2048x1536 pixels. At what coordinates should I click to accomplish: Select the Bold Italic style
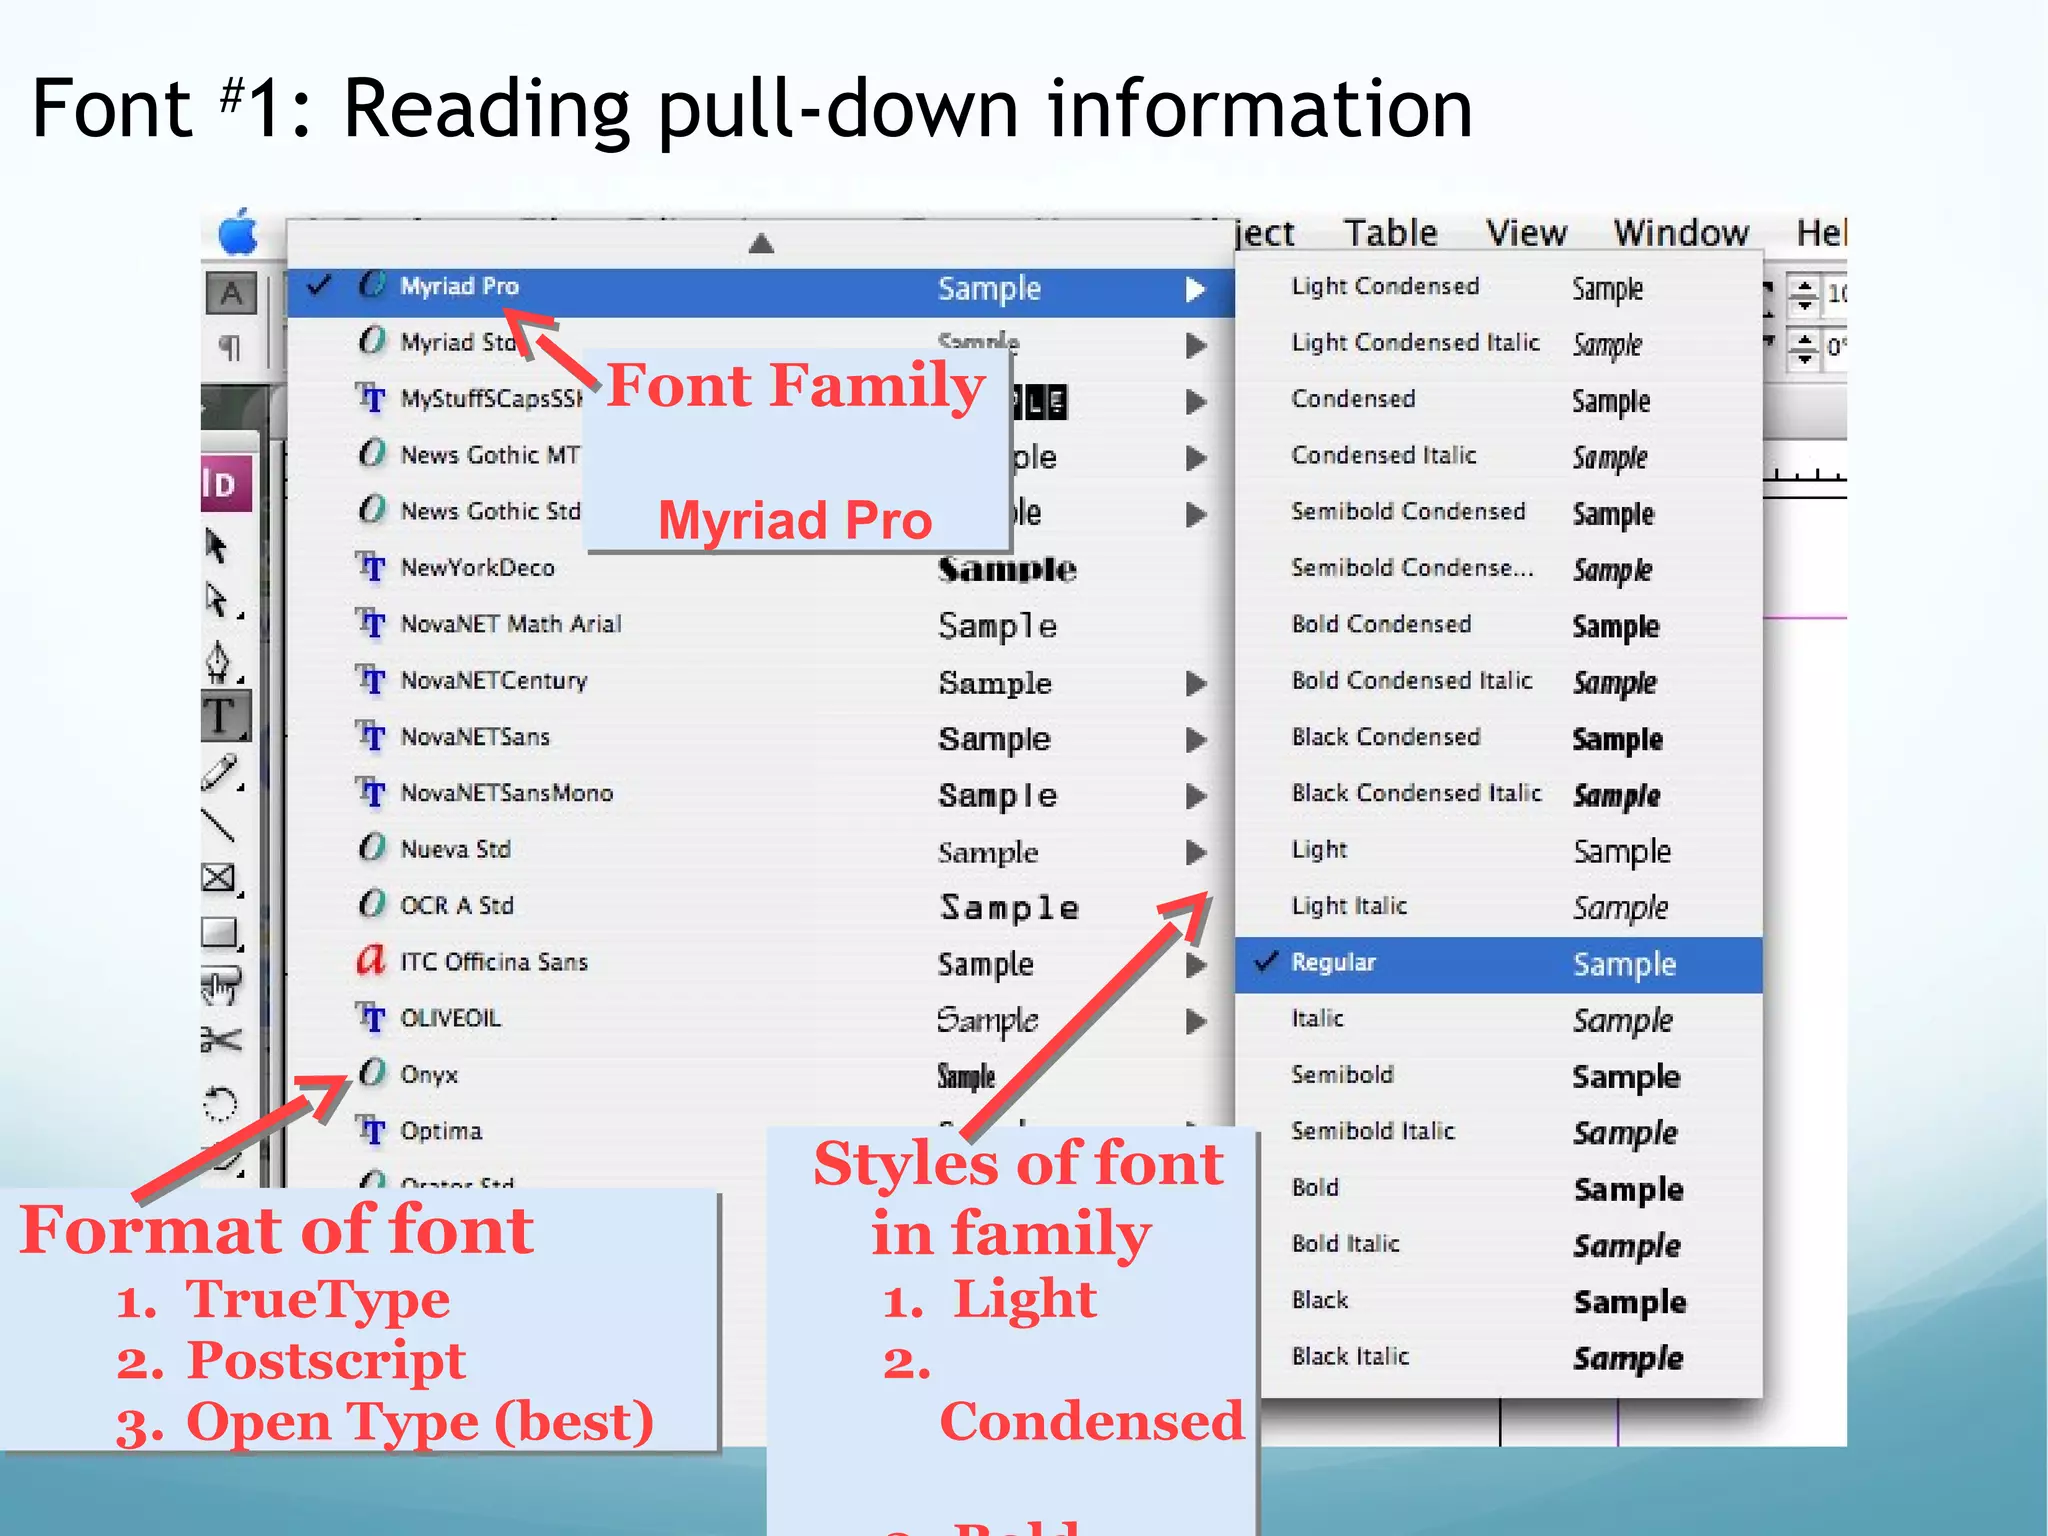tap(1498, 1245)
